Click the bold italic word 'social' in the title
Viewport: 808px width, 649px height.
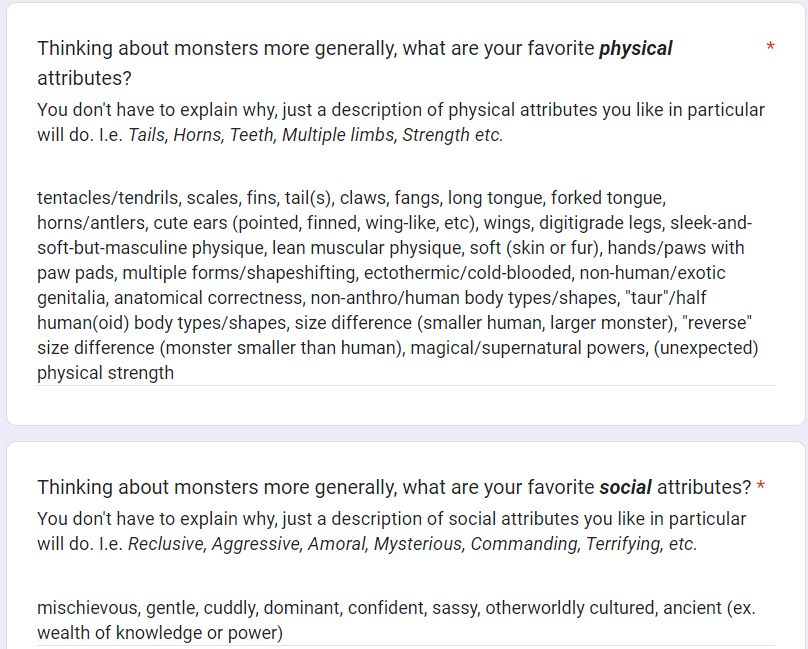pyautogui.click(x=626, y=488)
